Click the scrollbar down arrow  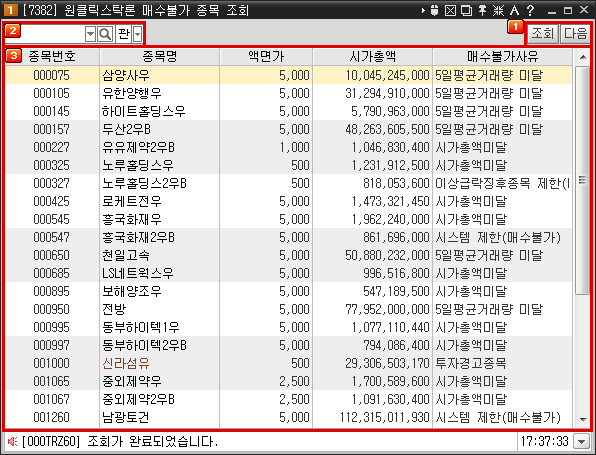(582, 419)
